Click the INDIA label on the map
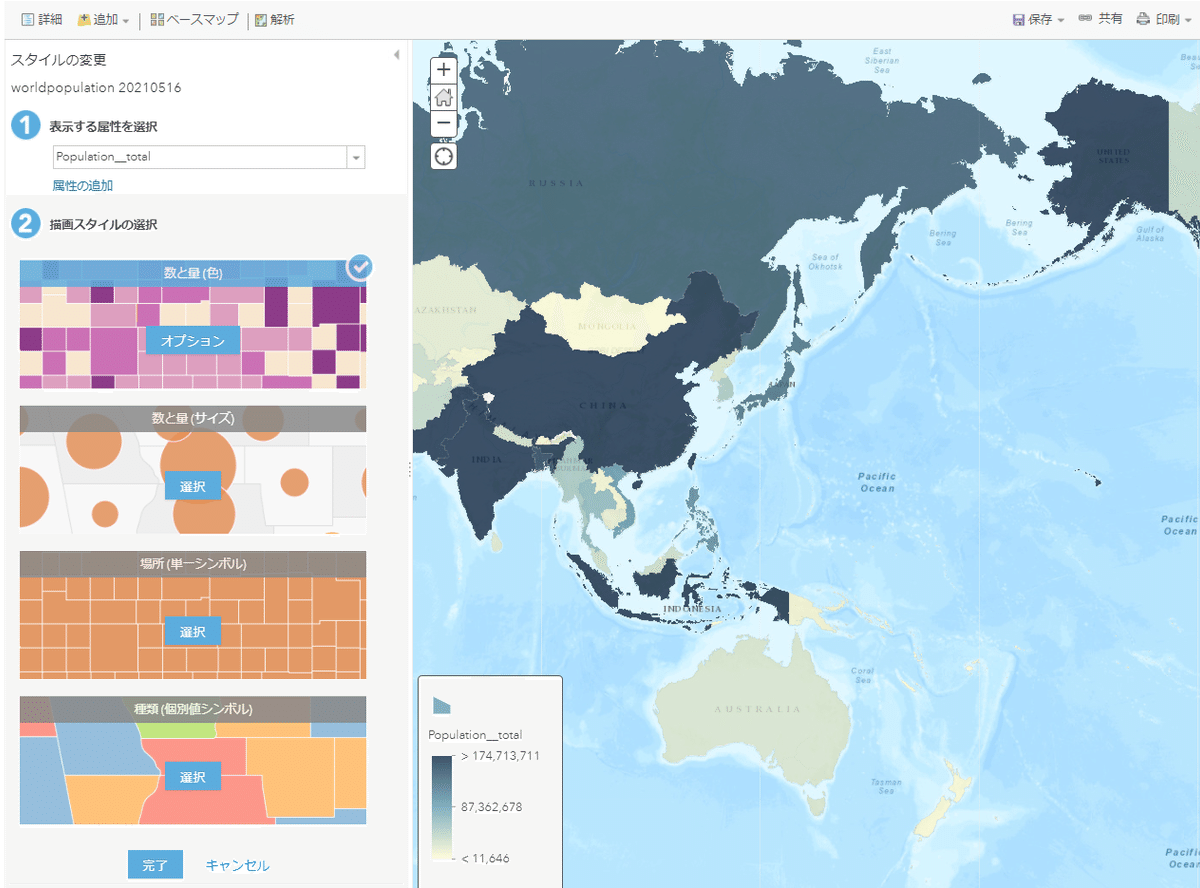Image resolution: width=1200 pixels, height=888 pixels. point(489,460)
